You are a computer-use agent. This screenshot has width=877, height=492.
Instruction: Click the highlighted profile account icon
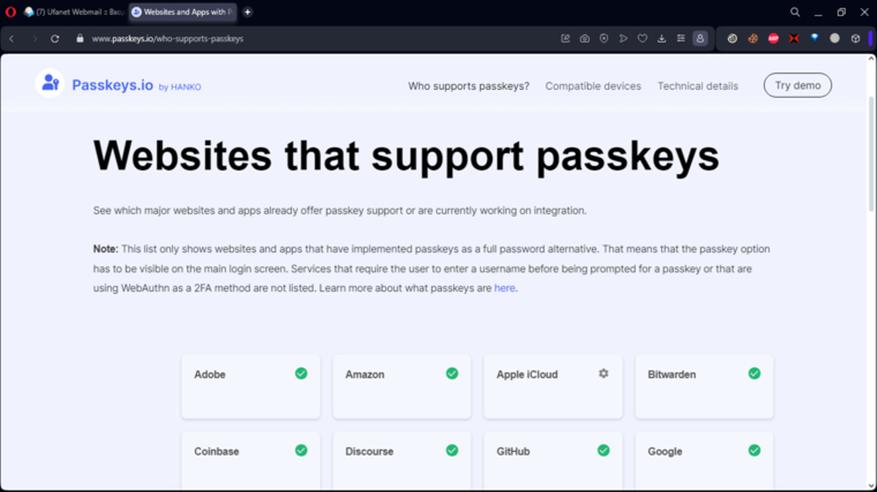700,39
